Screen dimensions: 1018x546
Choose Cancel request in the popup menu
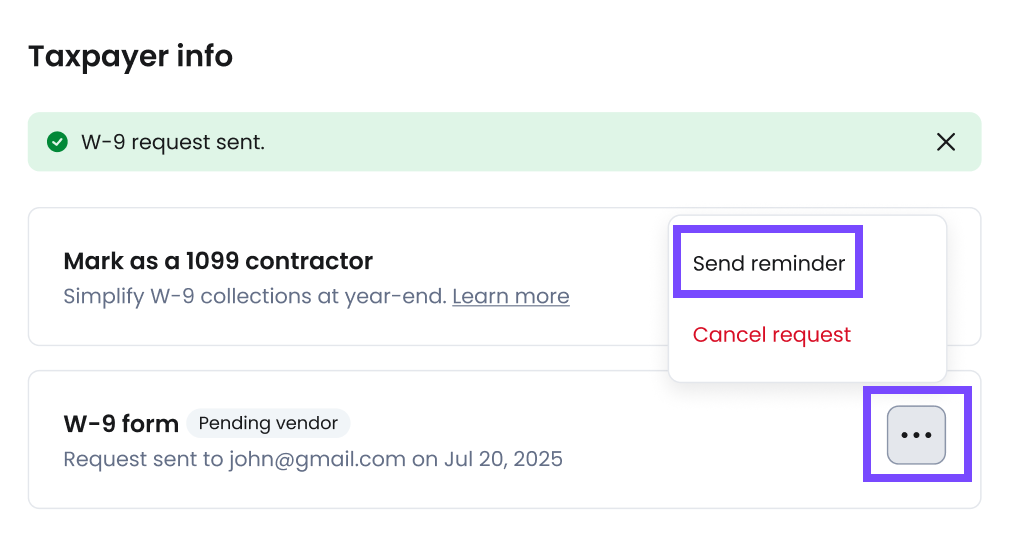point(771,335)
